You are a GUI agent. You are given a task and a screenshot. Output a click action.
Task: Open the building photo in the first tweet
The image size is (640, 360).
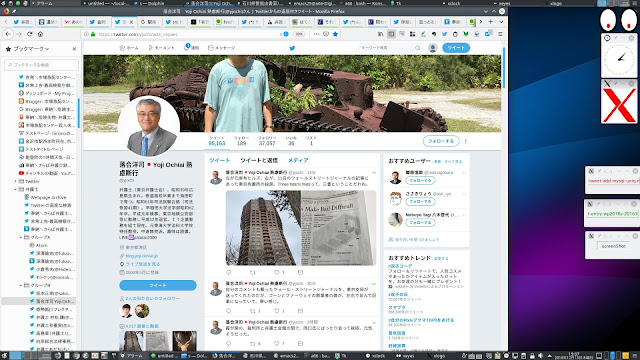(x=263, y=228)
